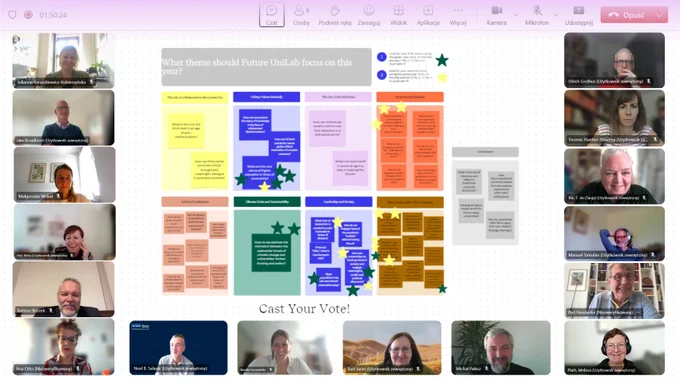Select the green Climate Crisis and Sustainability header
680x382 pixels.
267,202
